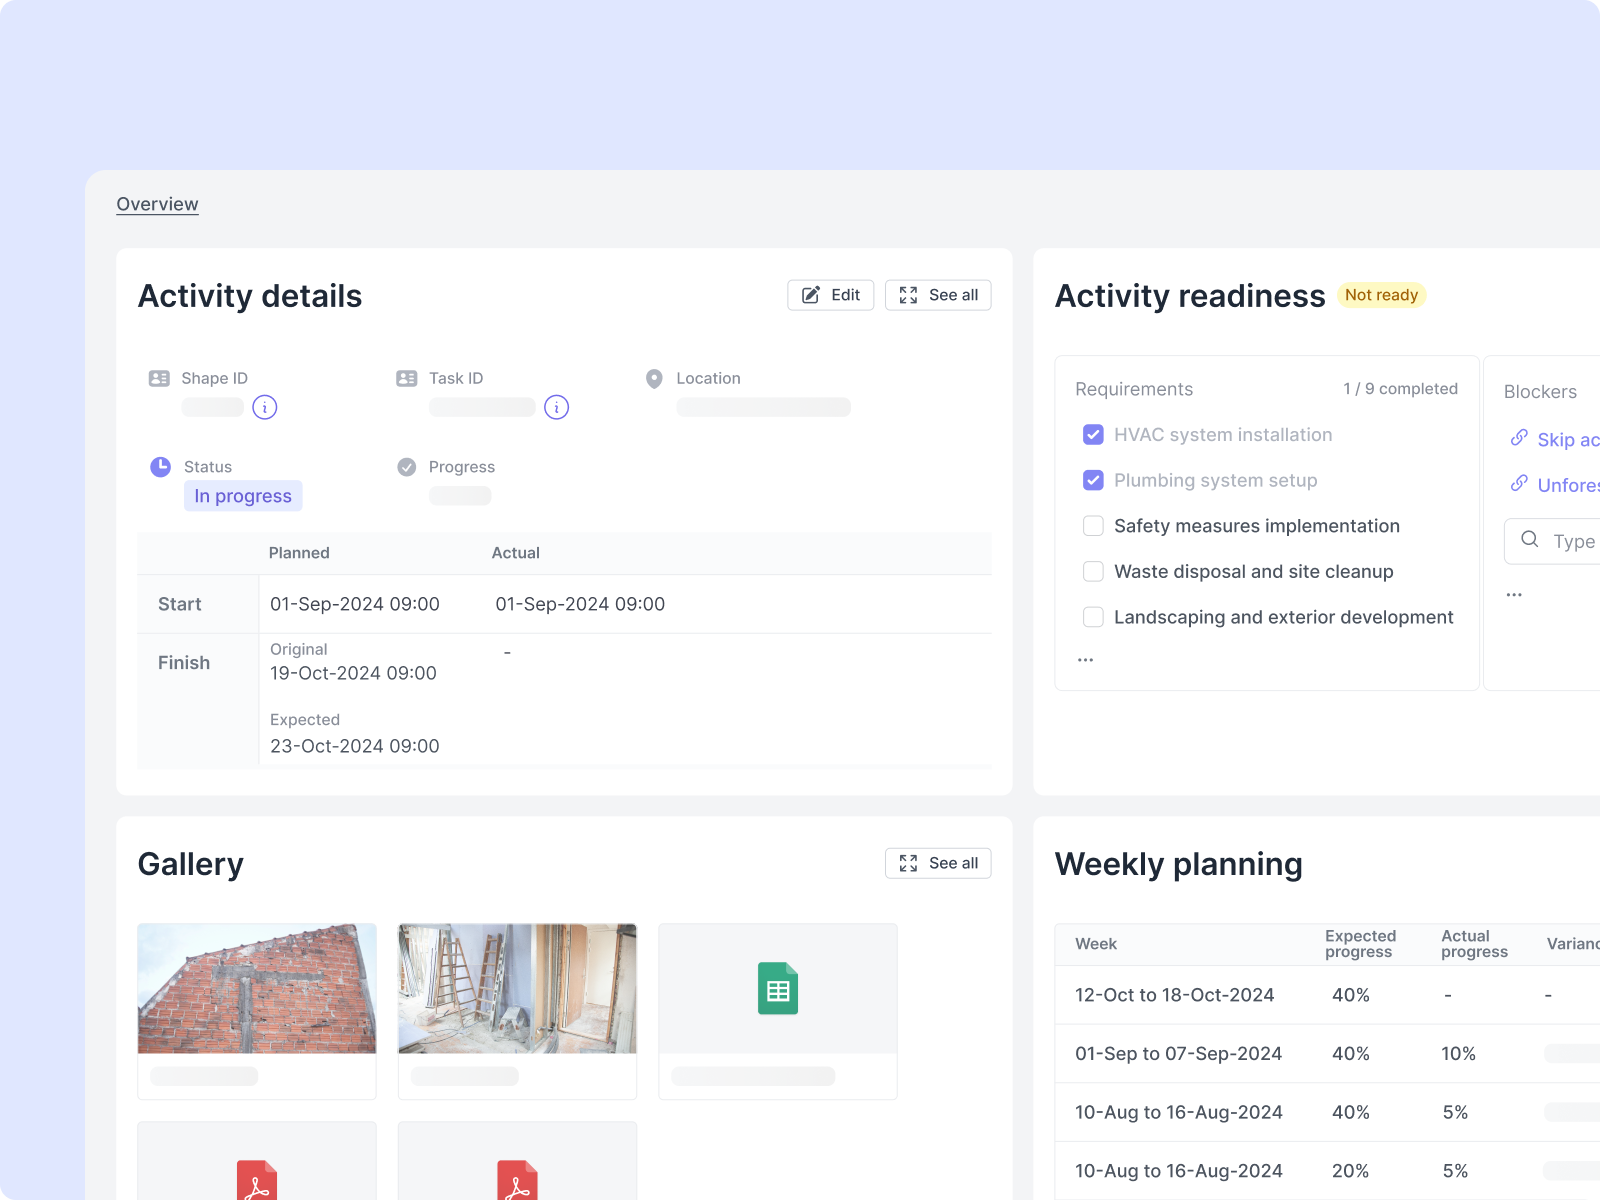Click the Location pin icon

click(x=654, y=379)
